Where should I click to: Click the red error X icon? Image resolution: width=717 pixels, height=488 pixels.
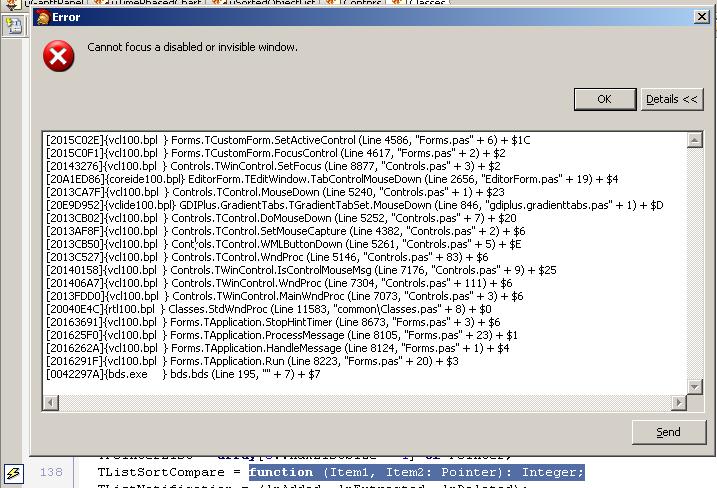click(58, 56)
